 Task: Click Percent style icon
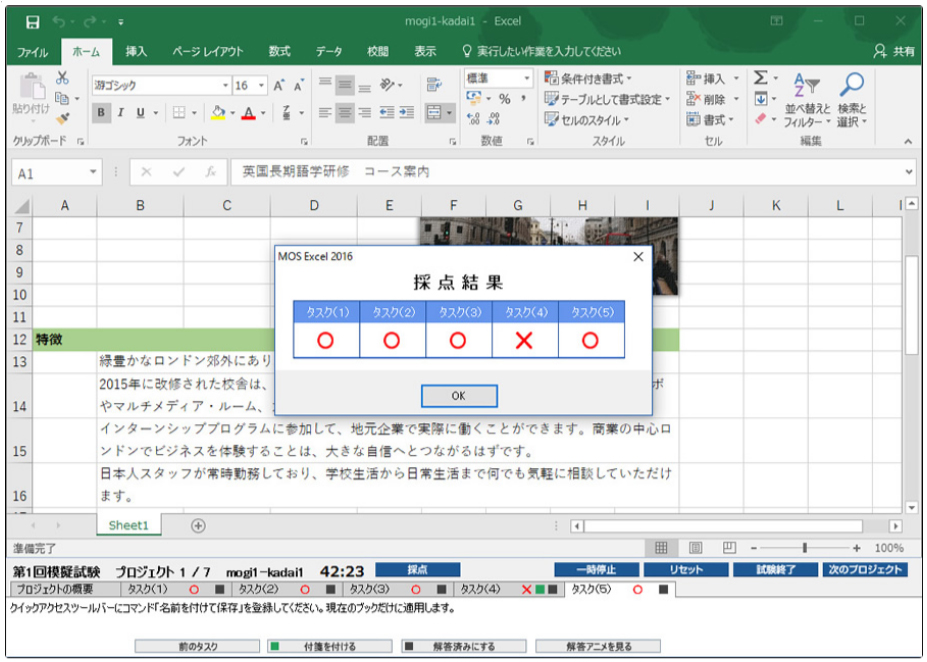[x=504, y=99]
